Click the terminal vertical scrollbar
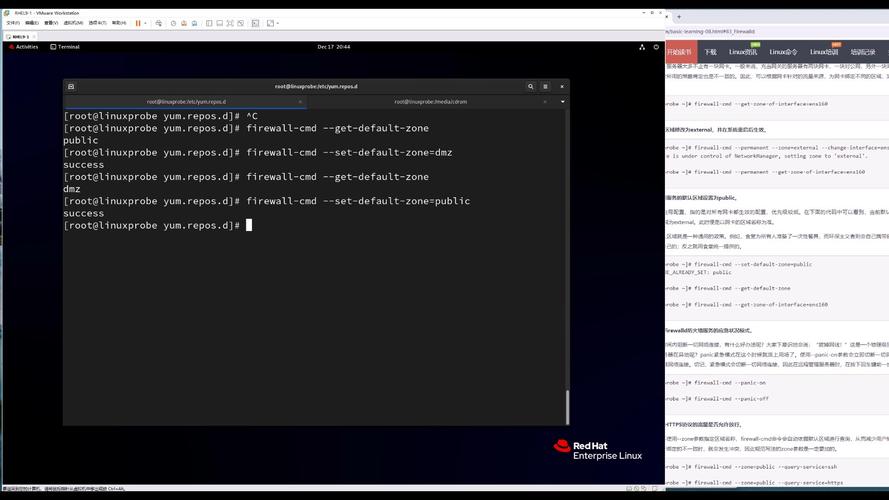The image size is (889, 500). coord(566,405)
